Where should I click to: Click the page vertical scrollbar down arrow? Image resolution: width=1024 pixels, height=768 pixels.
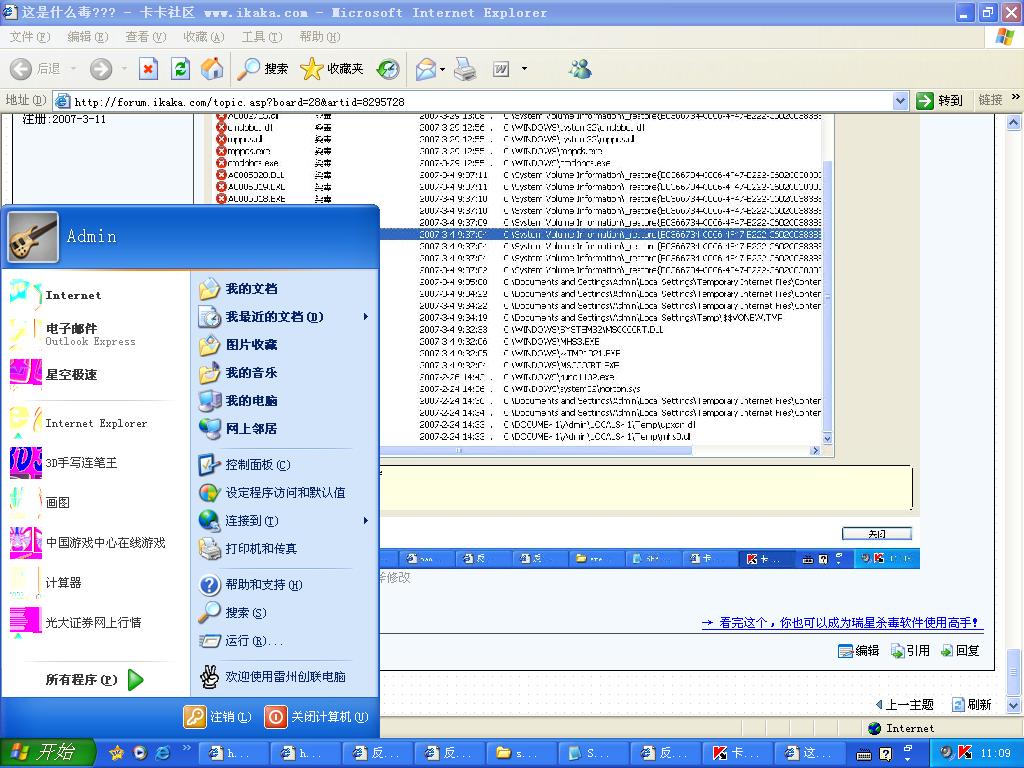[x=1015, y=707]
